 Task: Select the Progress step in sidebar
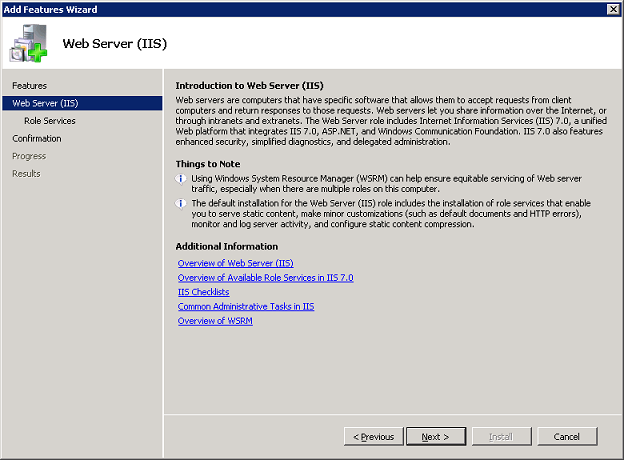(29, 156)
